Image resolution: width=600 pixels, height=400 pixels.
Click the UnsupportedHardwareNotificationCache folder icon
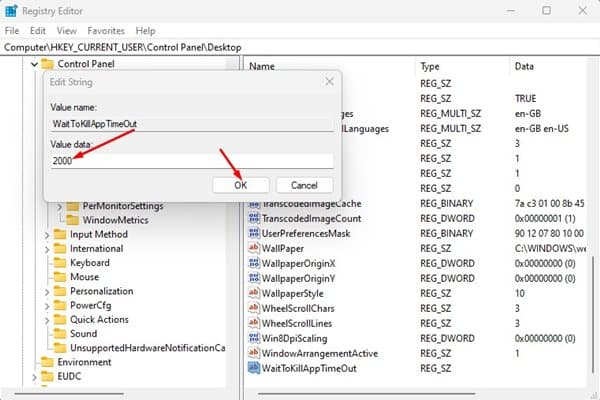pyautogui.click(x=60, y=348)
